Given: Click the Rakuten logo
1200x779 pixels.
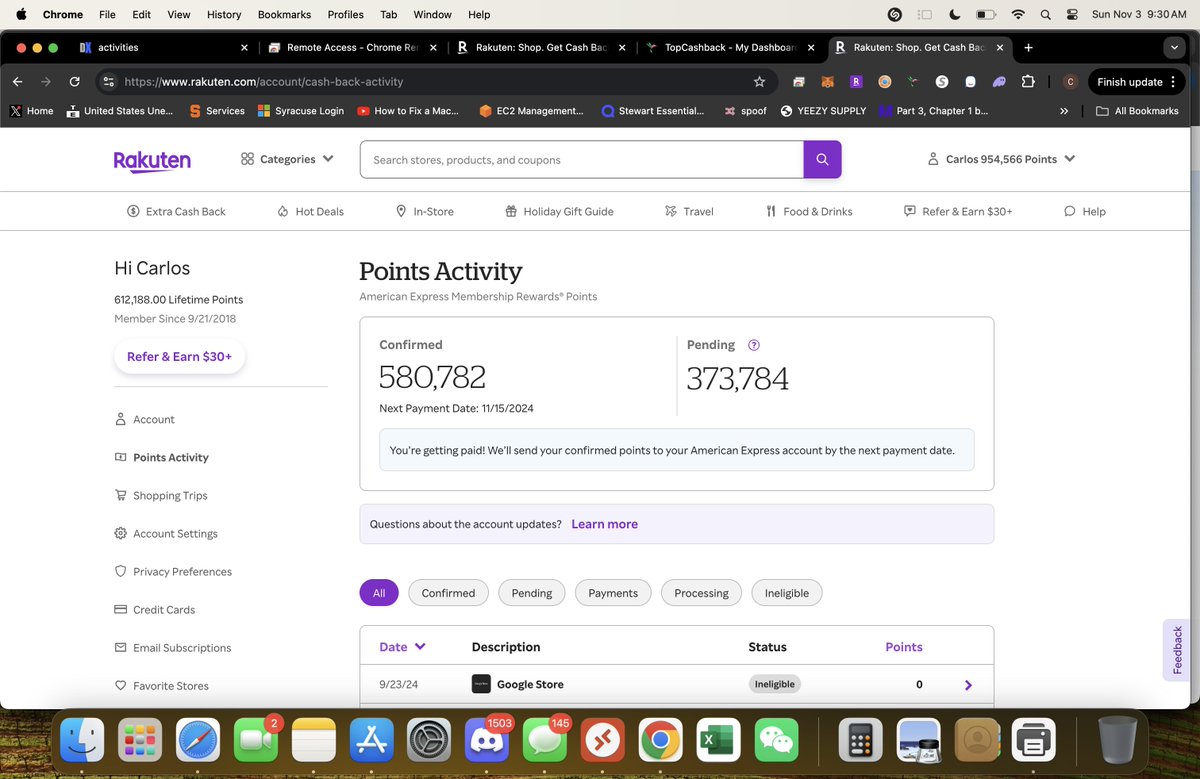Looking at the screenshot, I should tap(152, 160).
